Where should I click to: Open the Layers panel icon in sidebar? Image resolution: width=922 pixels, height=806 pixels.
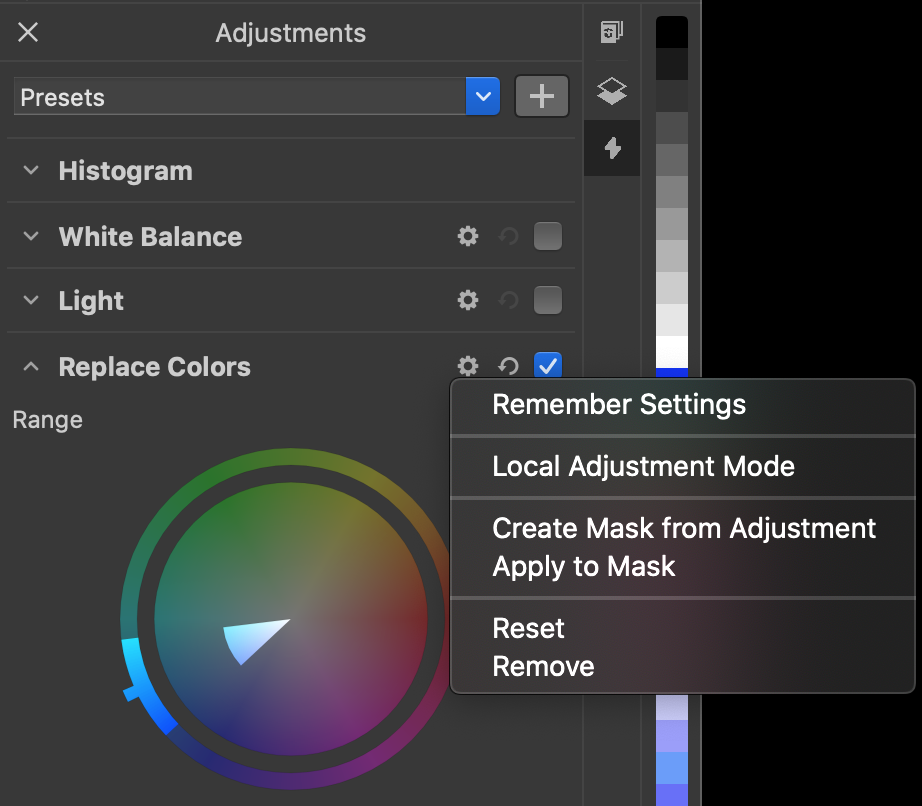[612, 92]
